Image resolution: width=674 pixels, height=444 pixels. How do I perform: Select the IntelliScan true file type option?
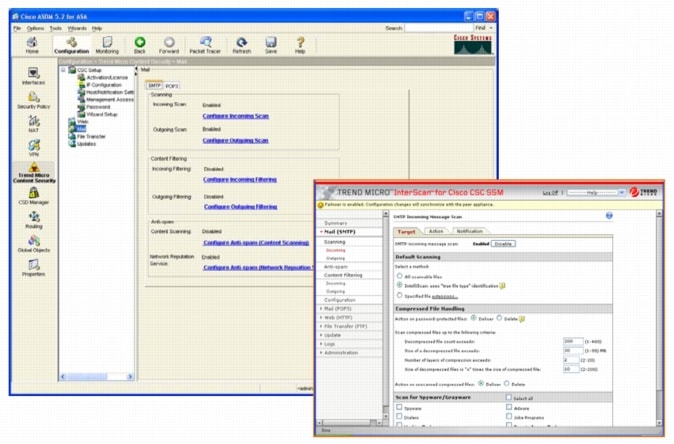399,285
